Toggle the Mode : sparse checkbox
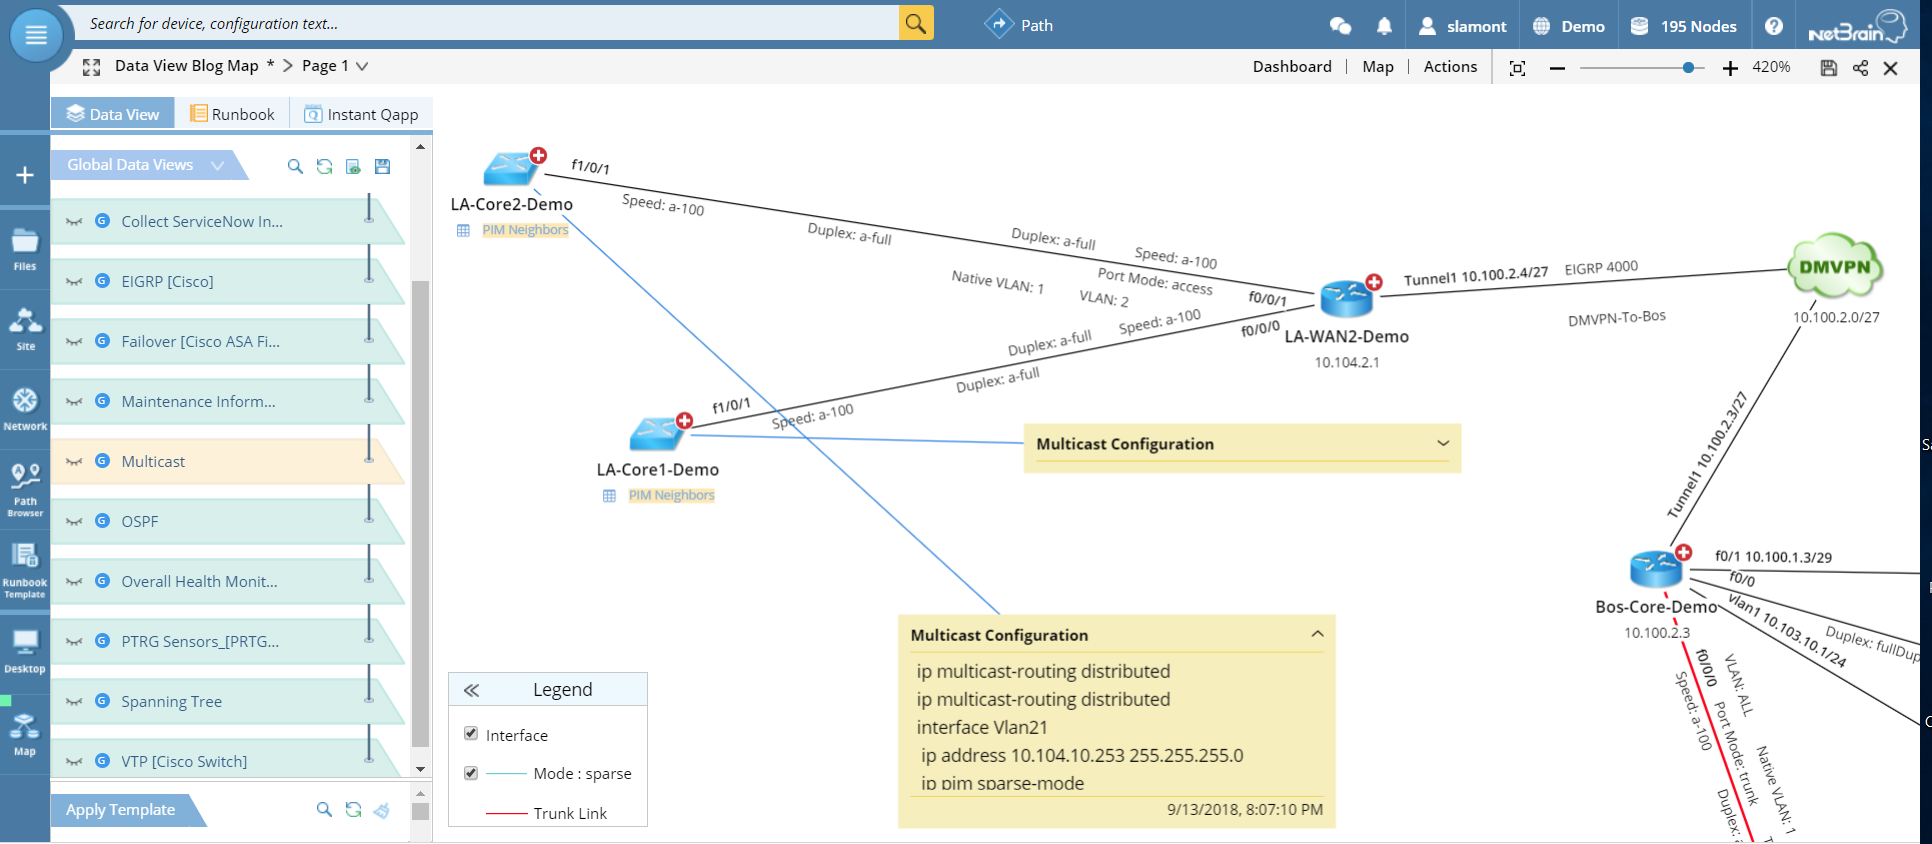Viewport: 1932px width, 844px height. tap(471, 773)
